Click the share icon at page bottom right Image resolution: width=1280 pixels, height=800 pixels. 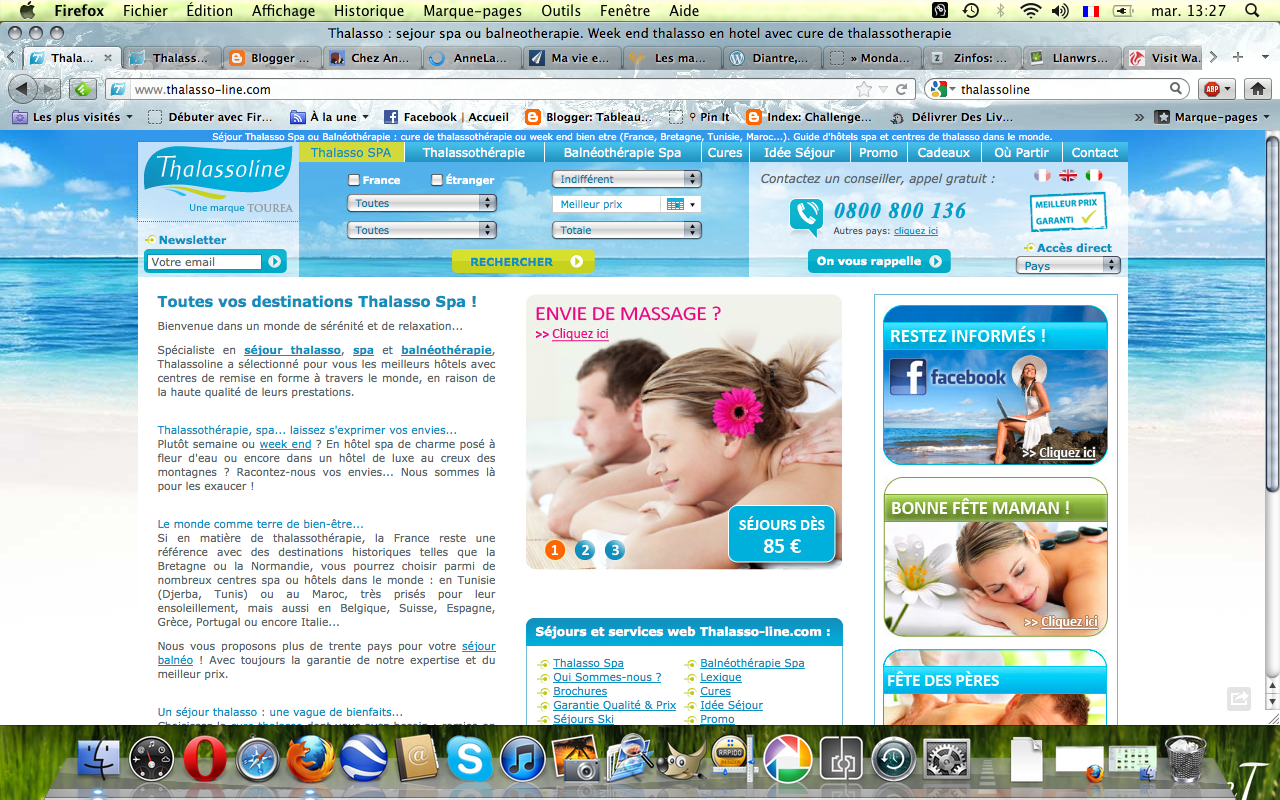pos(1239,699)
